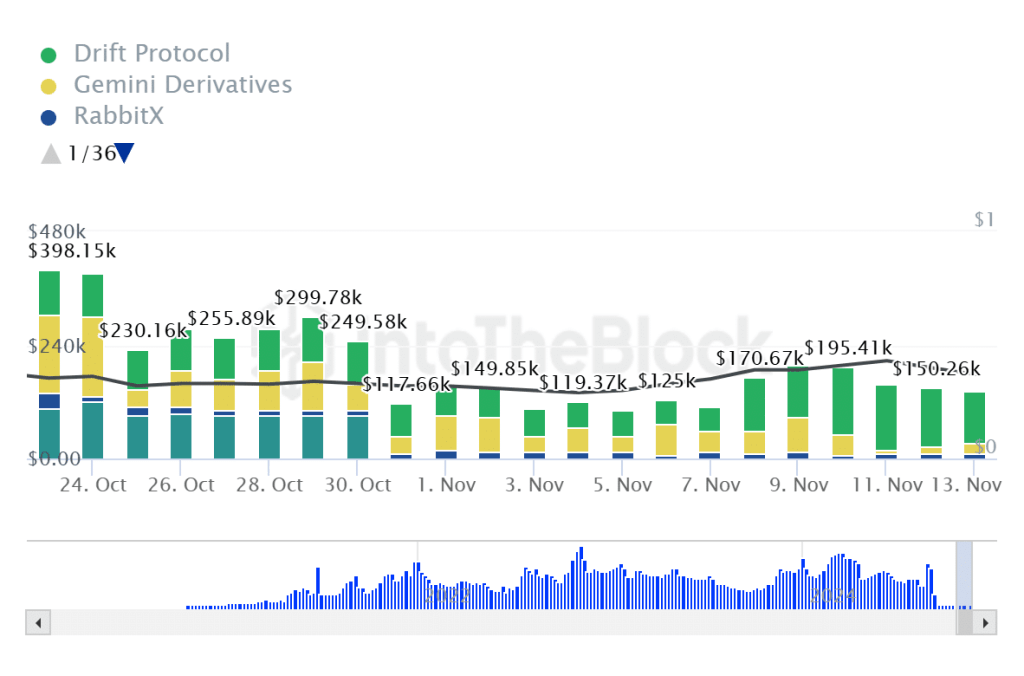Click the green Drift Protocol legend dot
This screenshot has width=1024, height=676.
(x=48, y=55)
